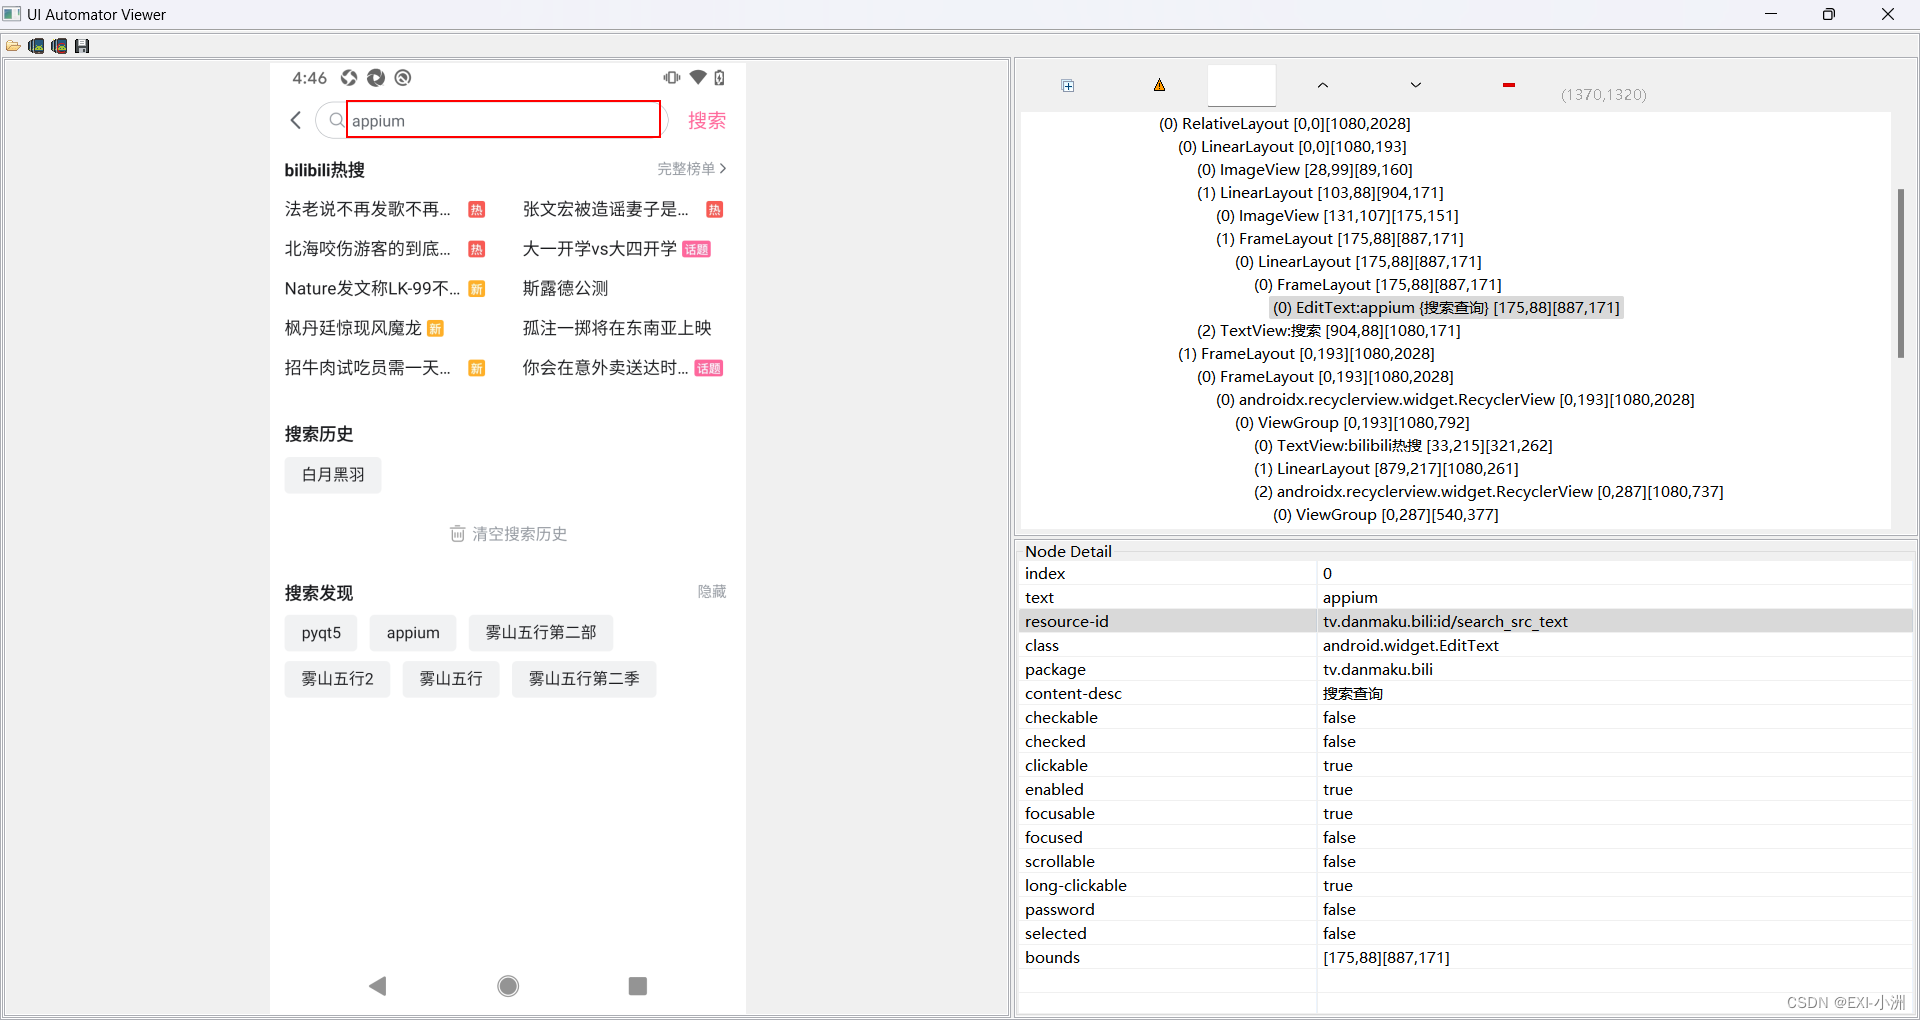Select the 雾山五行2 chip
The image size is (1920, 1020).
(x=337, y=679)
